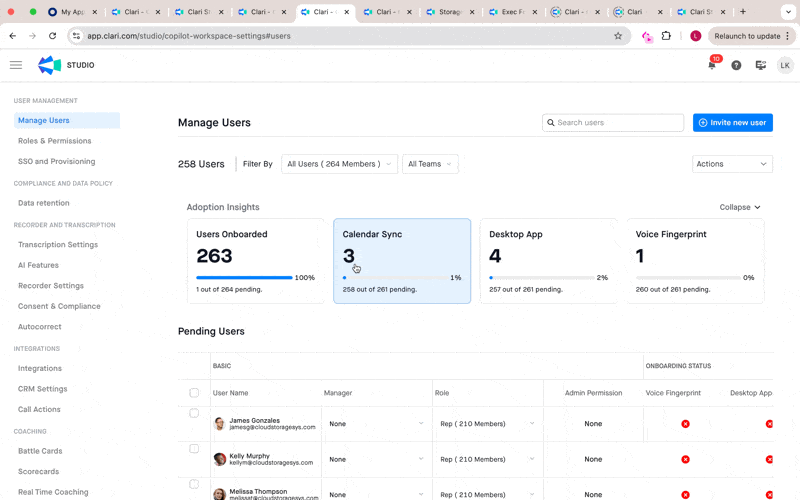The width and height of the screenshot is (800, 500).
Task: Open SSO and Provisioning settings
Action: (57, 161)
